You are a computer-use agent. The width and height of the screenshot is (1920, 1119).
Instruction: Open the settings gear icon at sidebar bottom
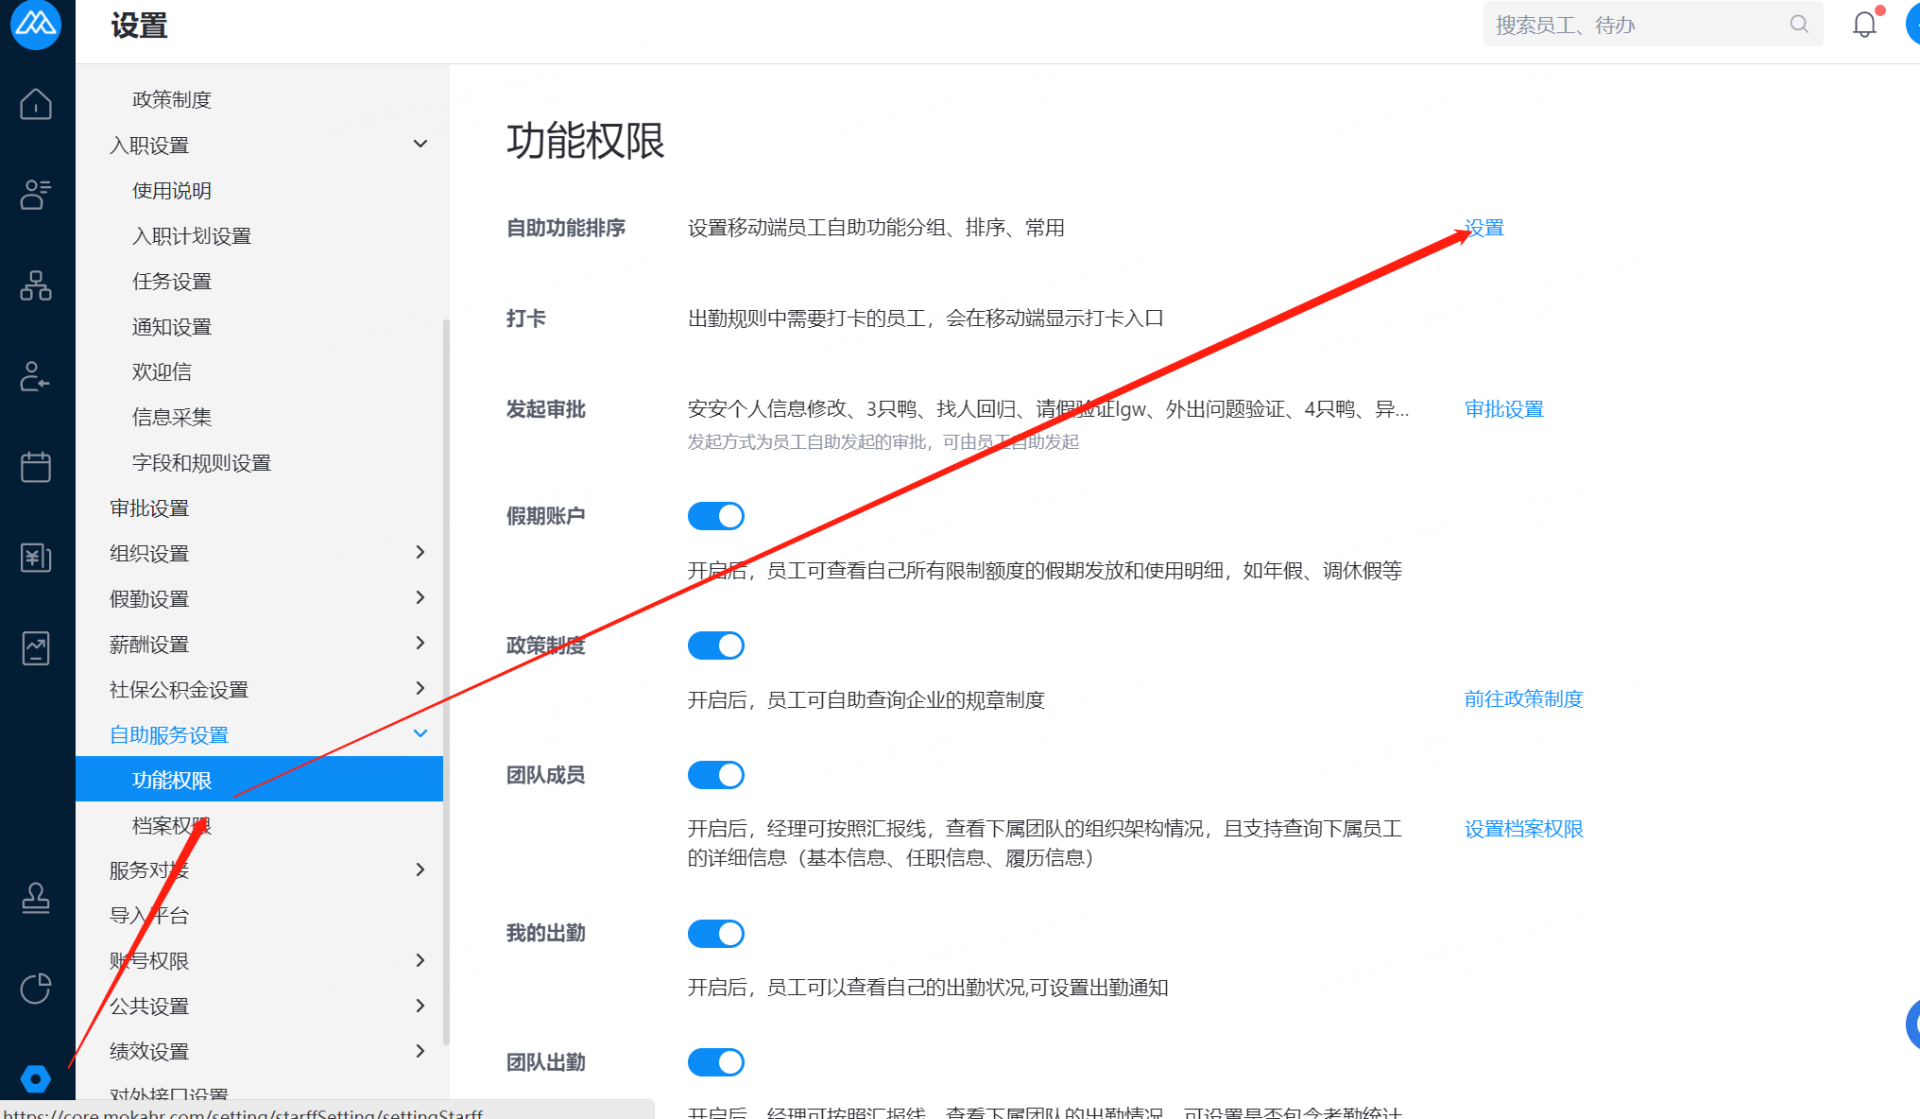click(36, 1079)
